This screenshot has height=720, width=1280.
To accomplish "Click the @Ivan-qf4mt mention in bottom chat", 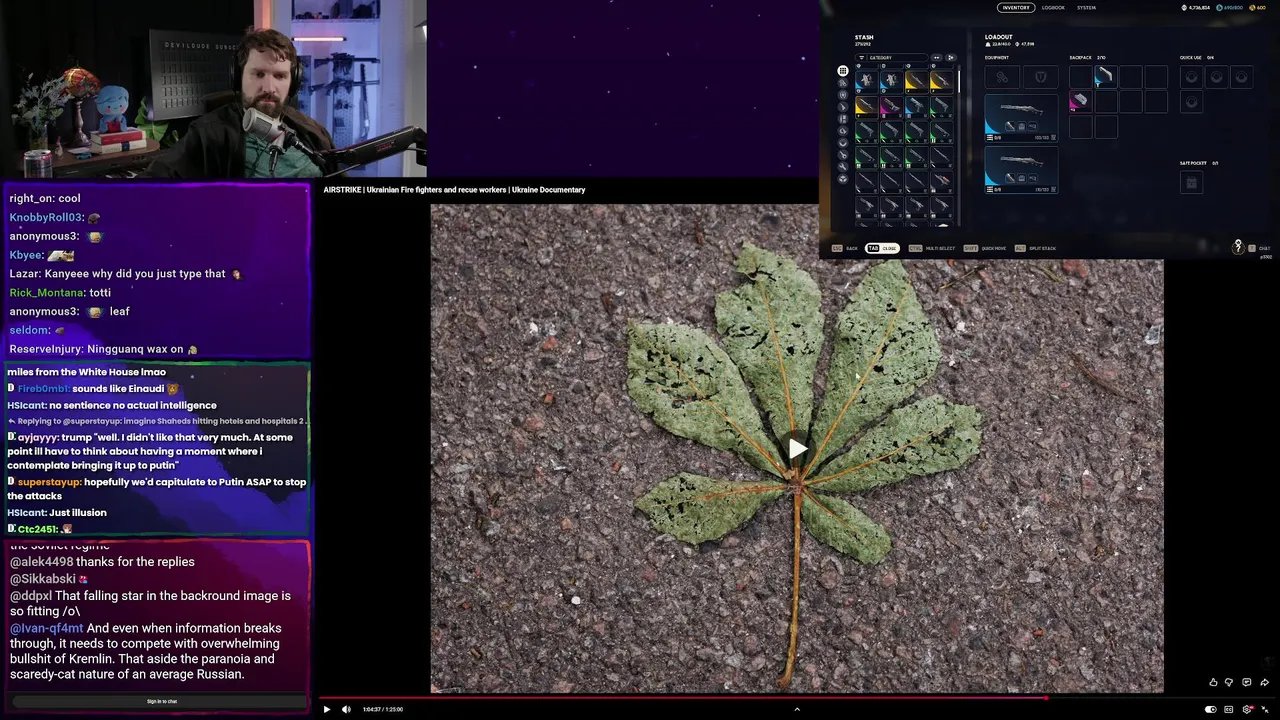I will click(47, 628).
